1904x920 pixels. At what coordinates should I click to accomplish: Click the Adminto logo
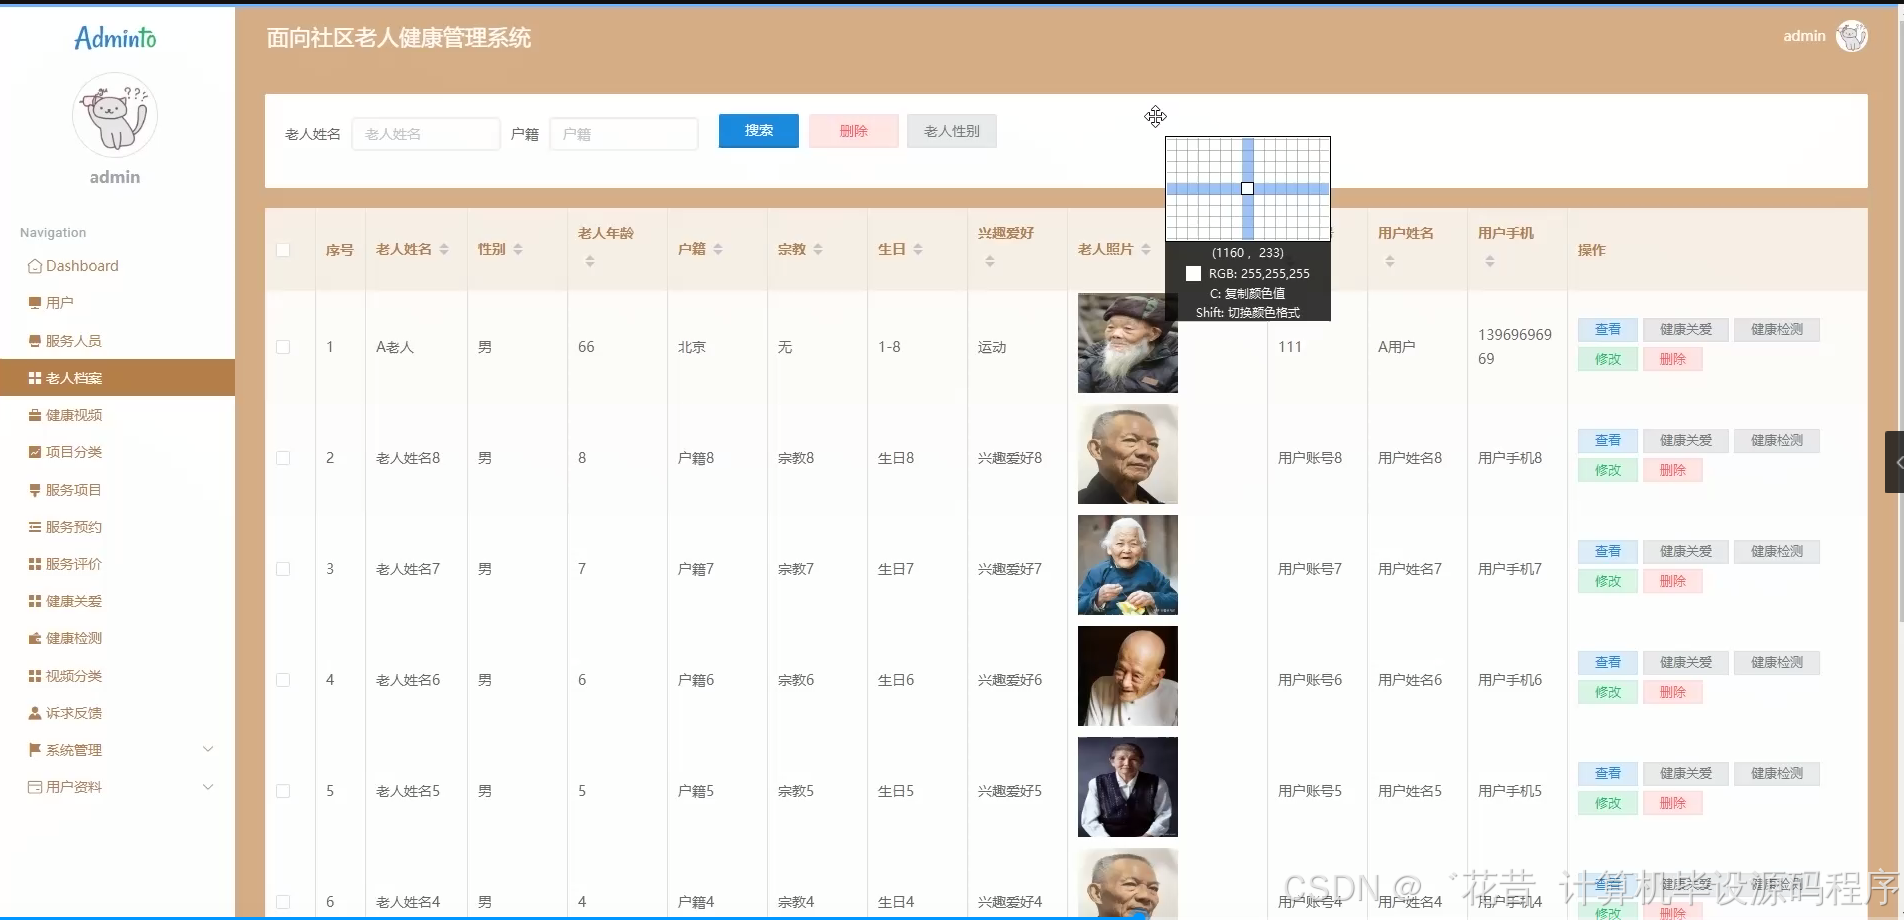115,38
